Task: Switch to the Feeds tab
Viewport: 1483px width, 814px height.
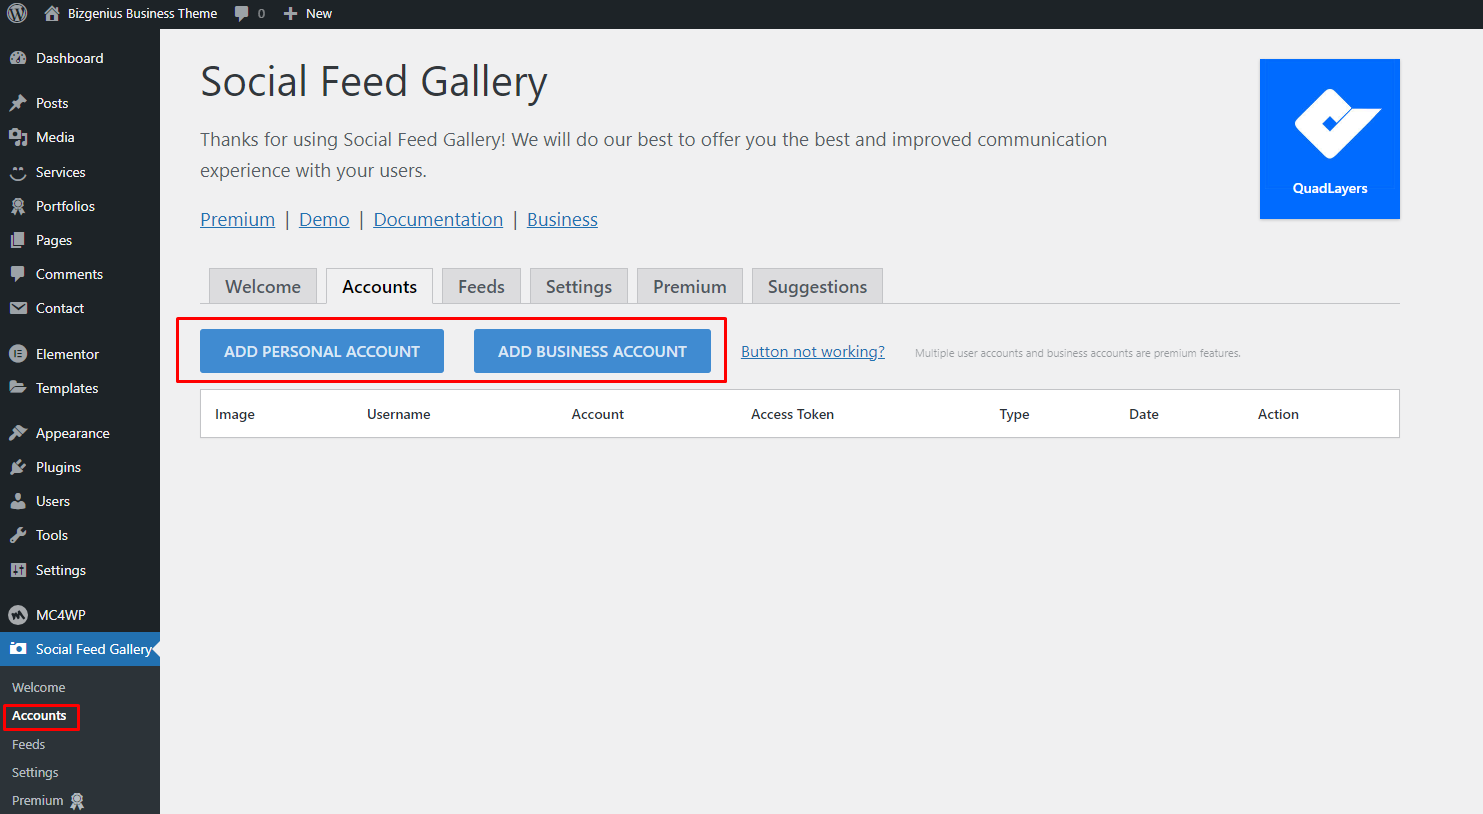Action: click(481, 286)
